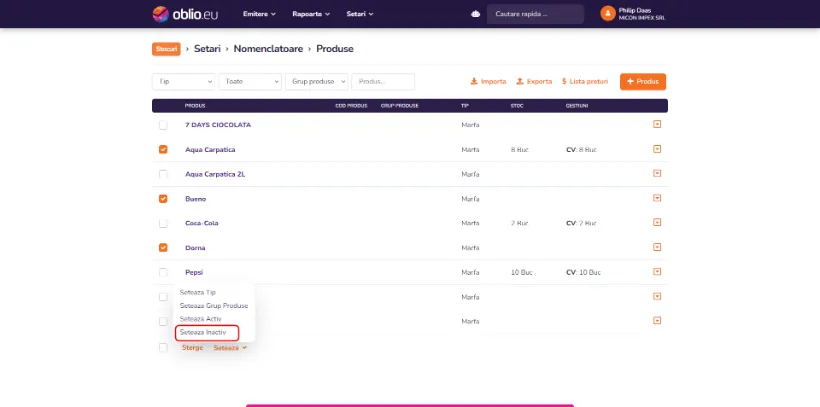Click the oblio.eu logo
This screenshot has width=820, height=407.
[185, 14]
